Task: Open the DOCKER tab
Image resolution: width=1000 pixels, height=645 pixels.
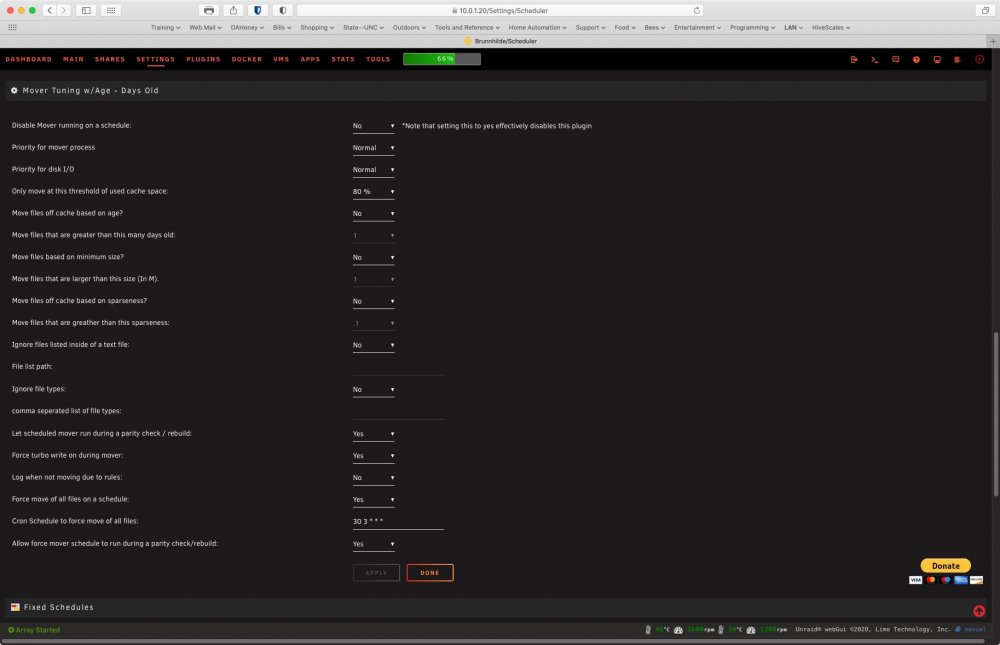Action: click(x=246, y=59)
